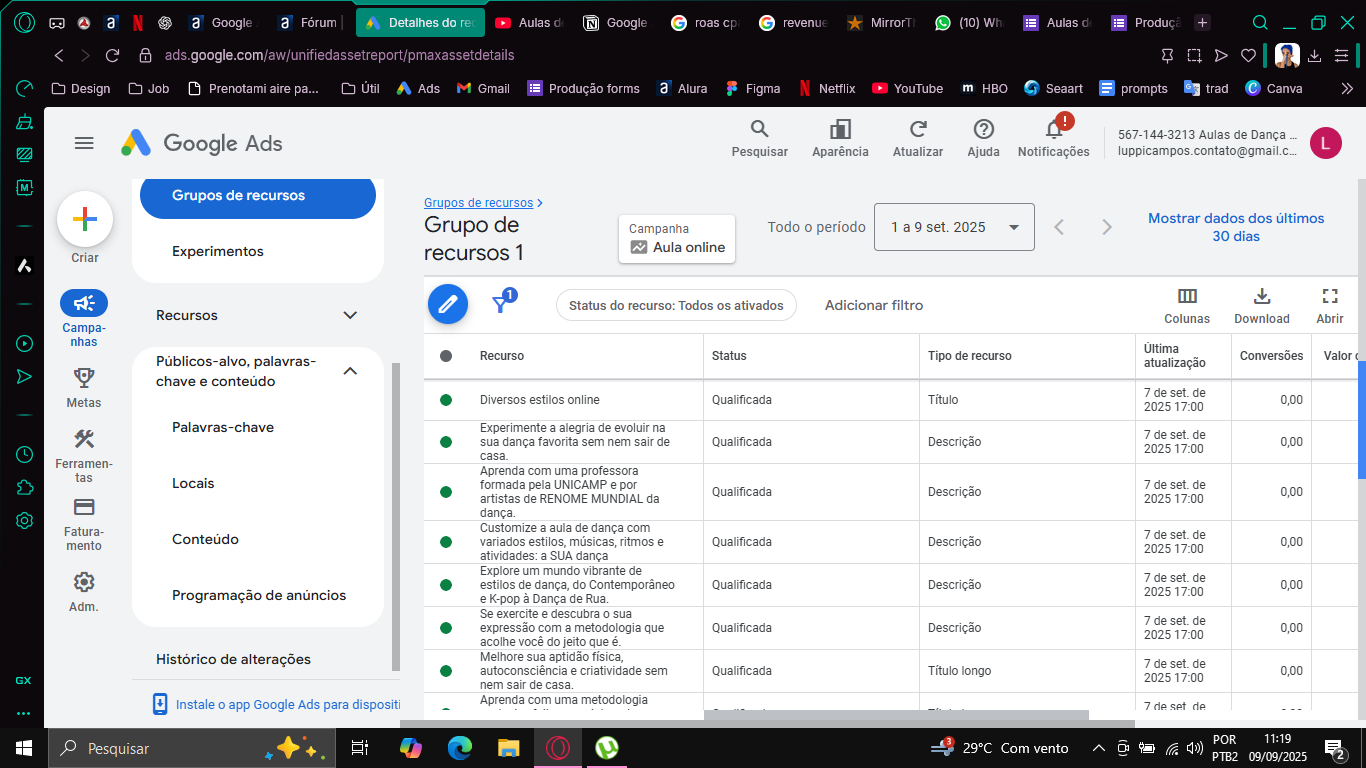Click the Criar plus button

85,219
